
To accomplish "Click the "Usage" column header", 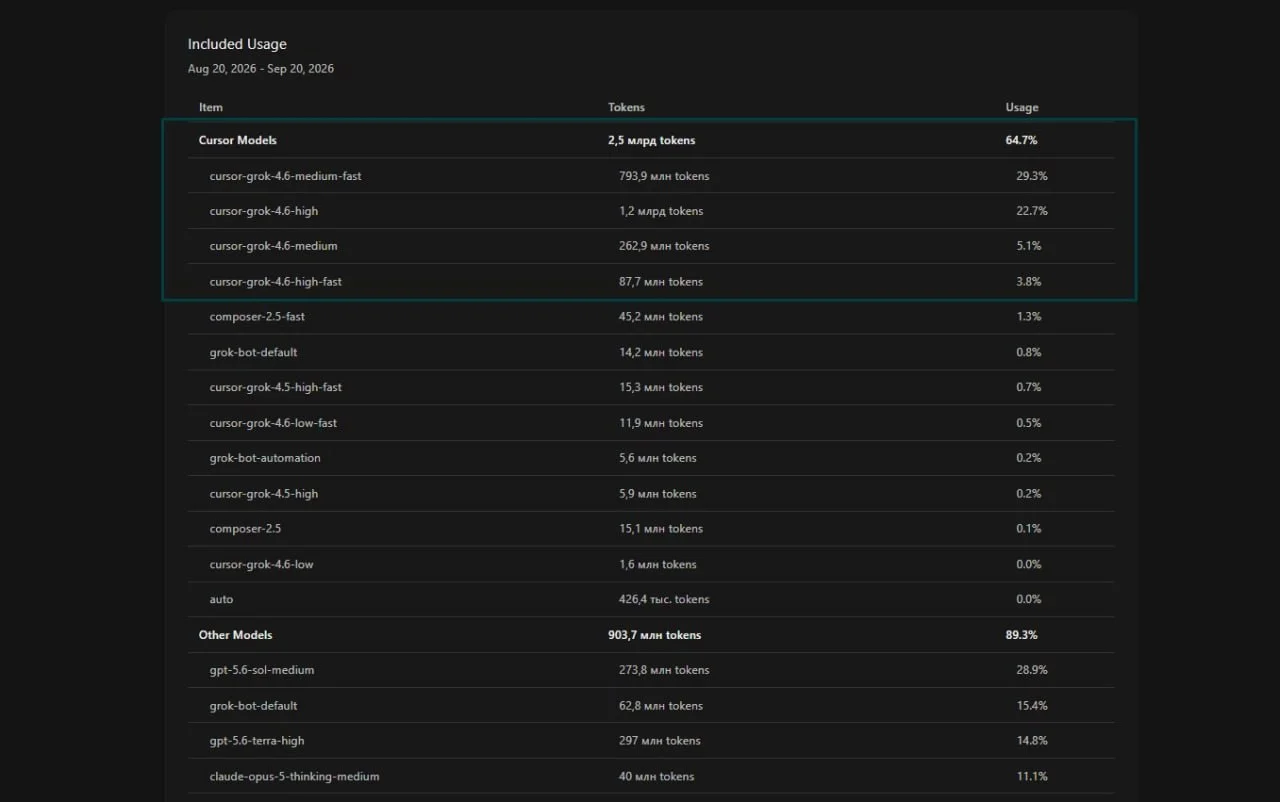I will coord(1022,107).
